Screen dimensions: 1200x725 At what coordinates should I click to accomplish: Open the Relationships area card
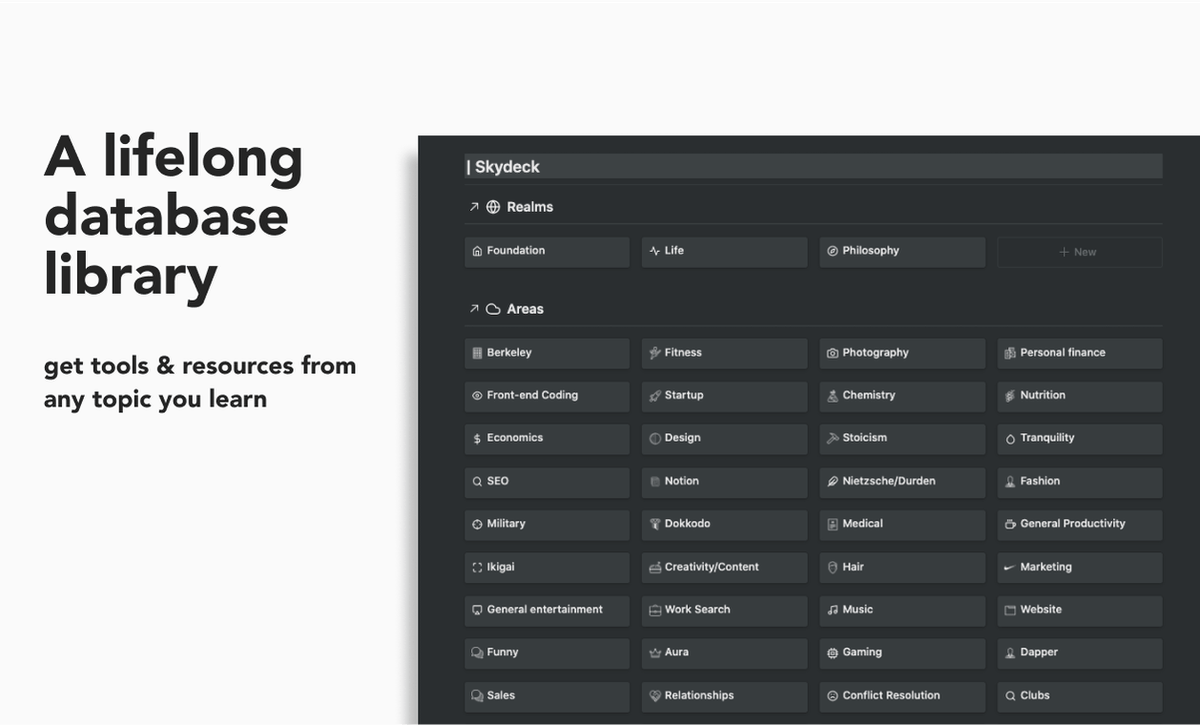coord(724,696)
